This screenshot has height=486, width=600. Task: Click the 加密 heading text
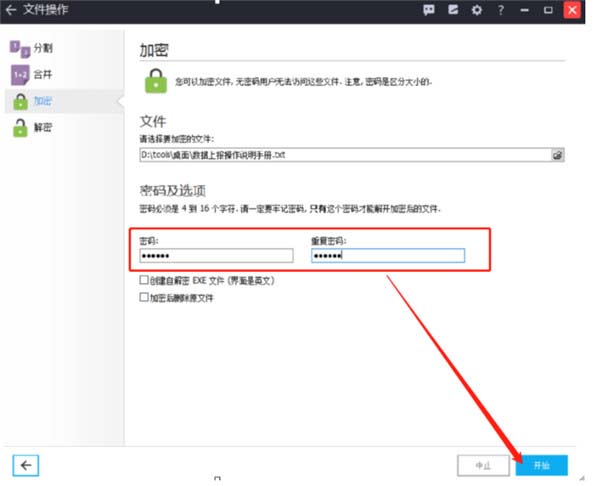154,50
